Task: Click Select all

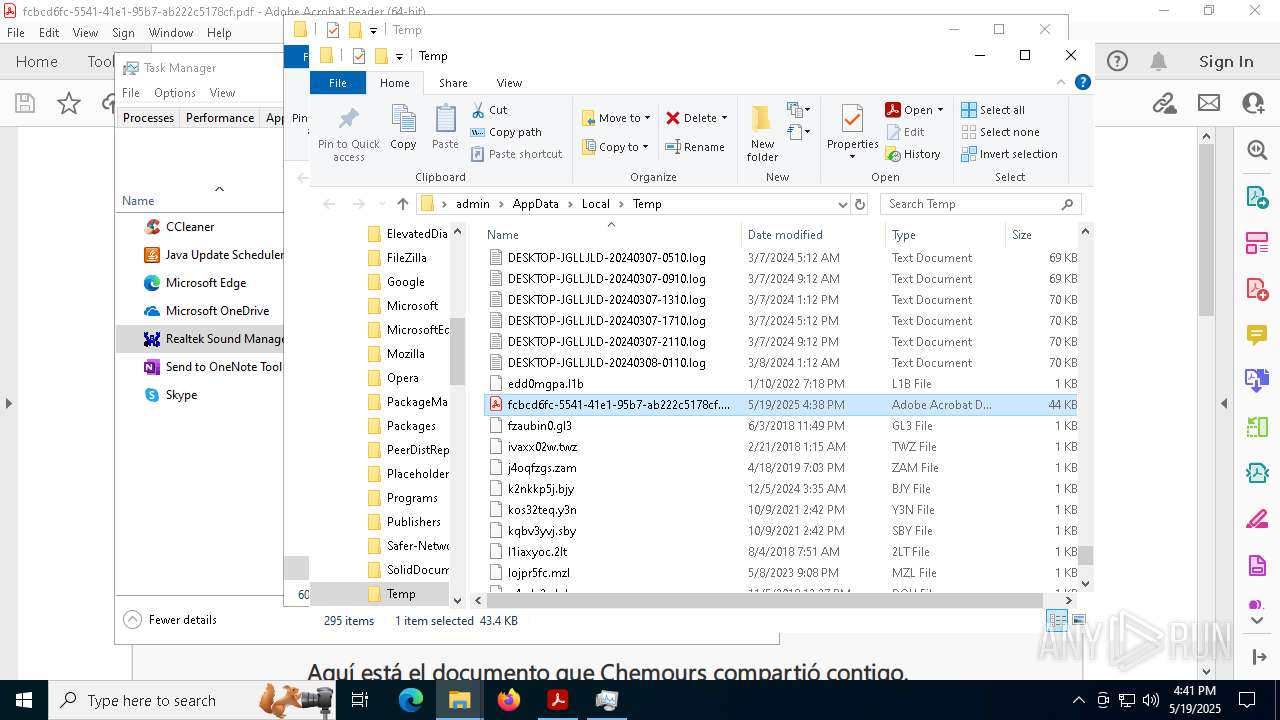Action: coord(993,110)
